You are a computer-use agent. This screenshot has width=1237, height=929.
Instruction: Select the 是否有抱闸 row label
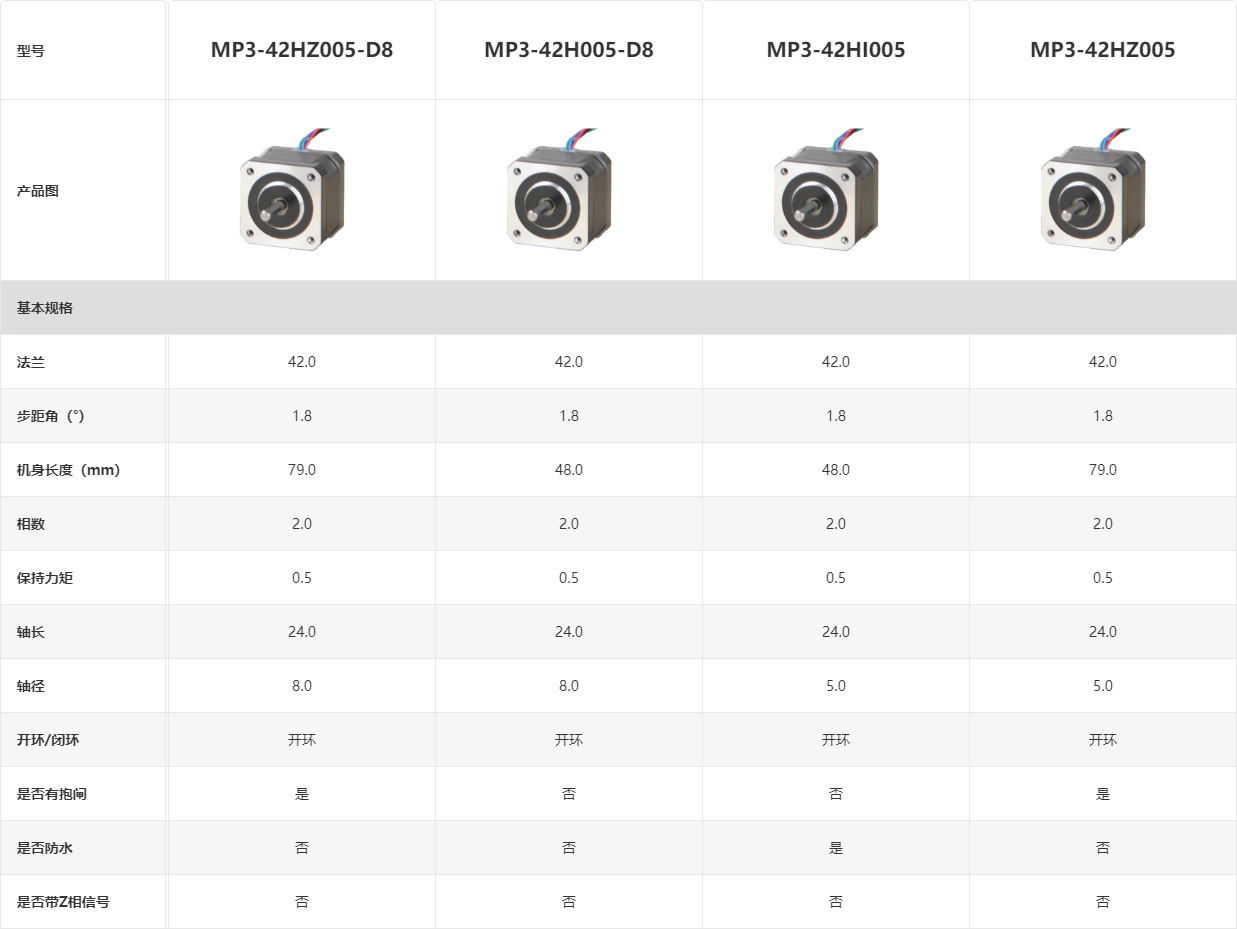tap(51, 794)
